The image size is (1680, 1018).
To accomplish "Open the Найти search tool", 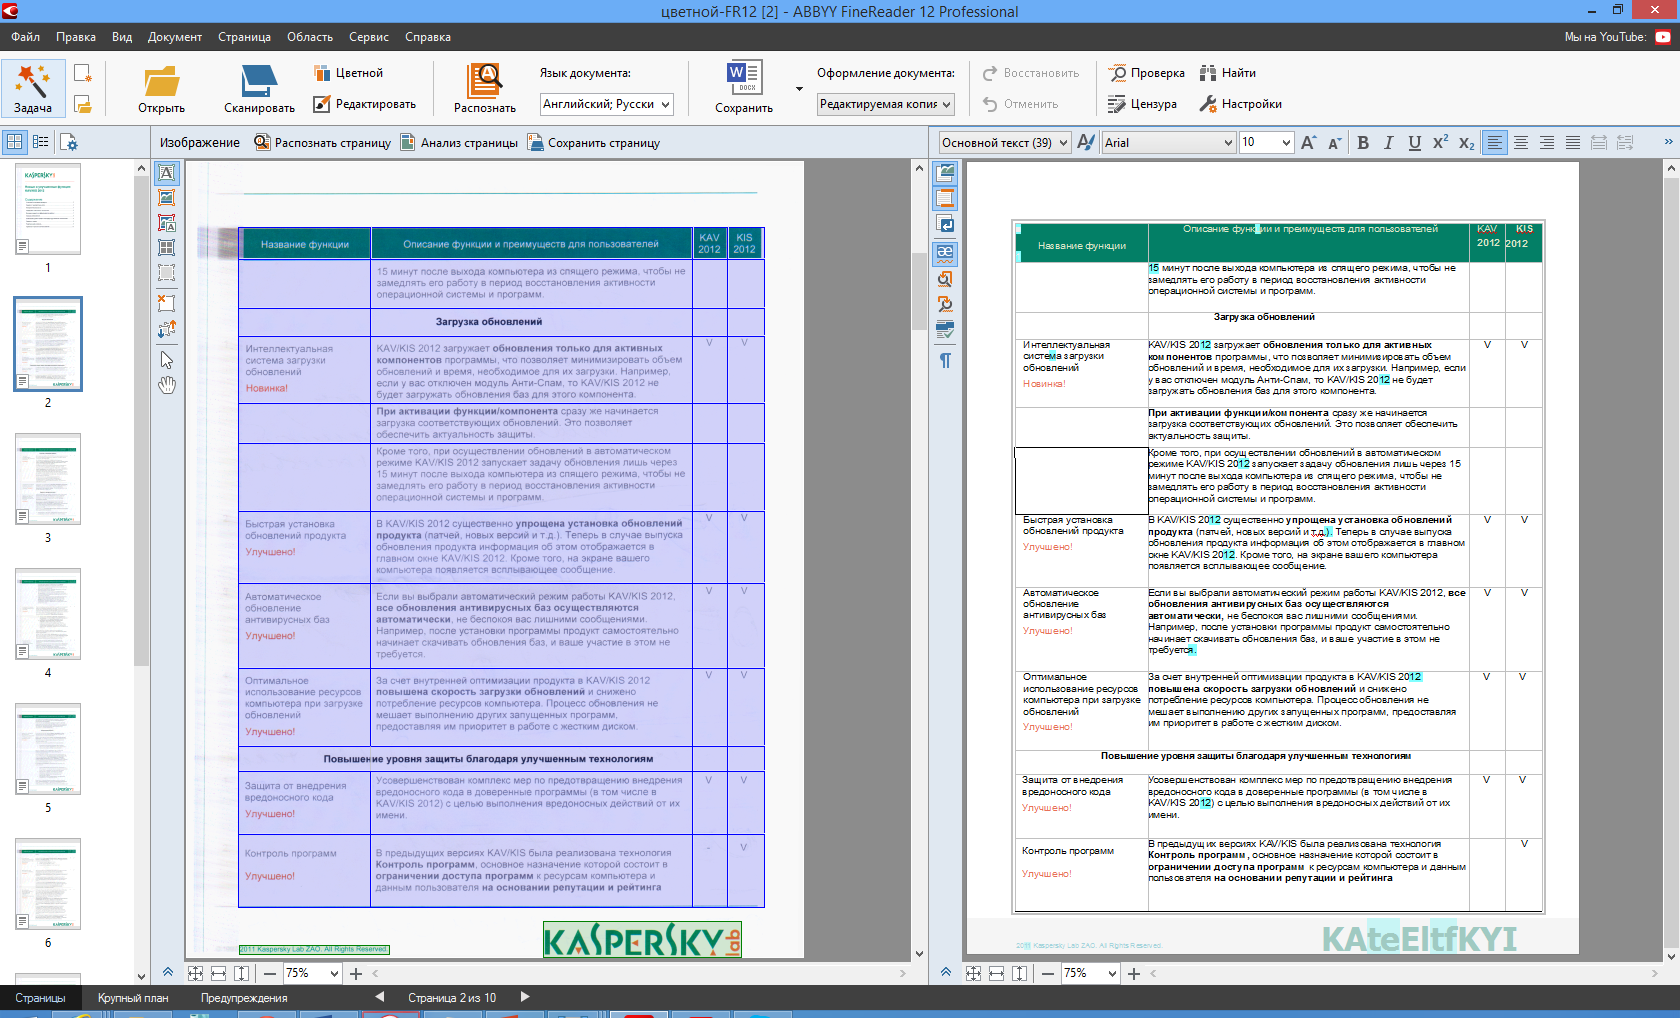I will coord(1228,73).
